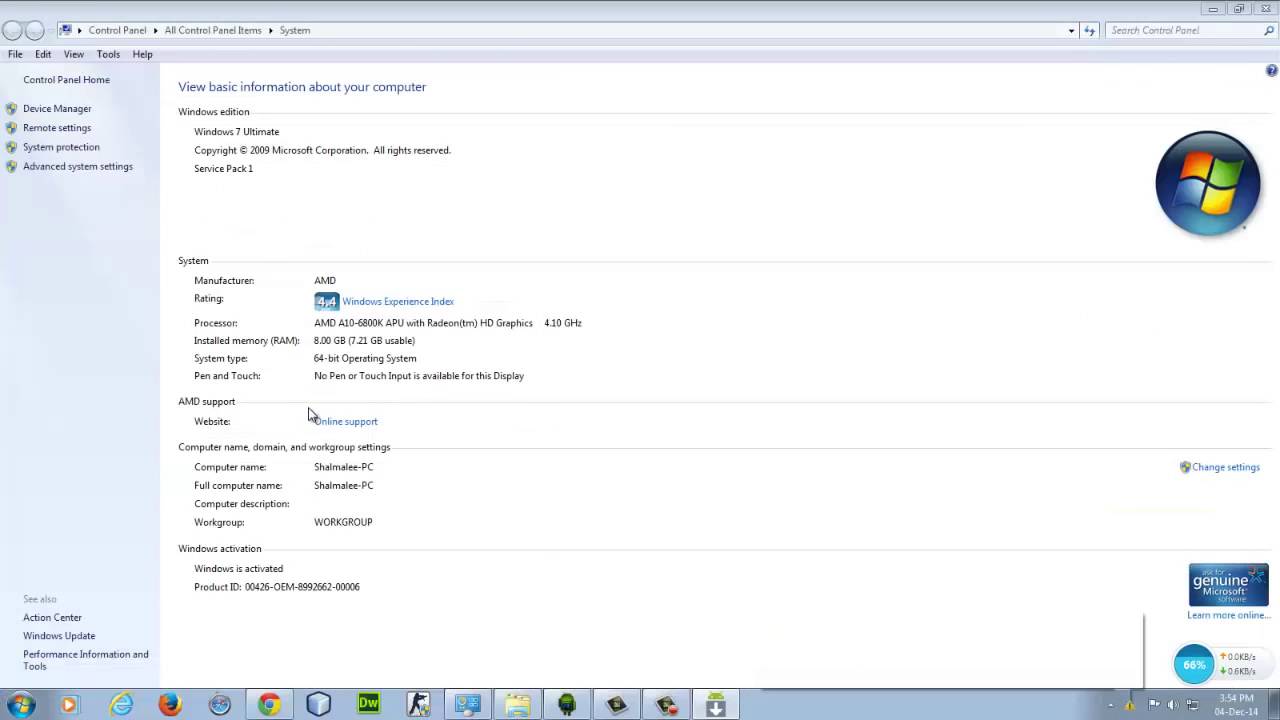Open the Windows Explorer folder icon
1280x720 pixels.
click(517, 705)
